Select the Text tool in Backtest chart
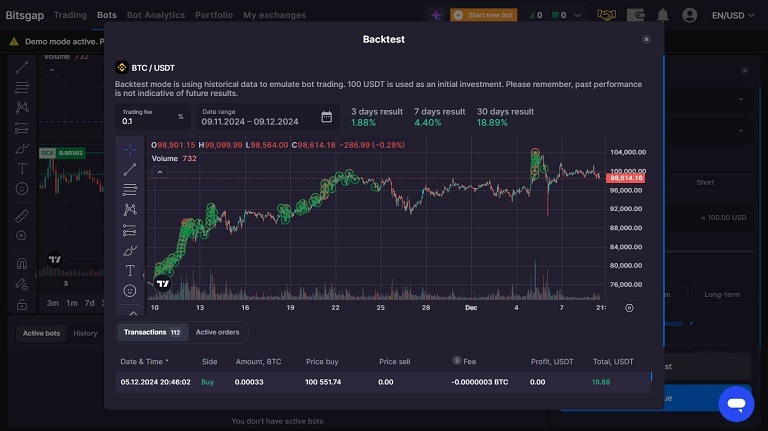The image size is (768, 431). click(130, 271)
